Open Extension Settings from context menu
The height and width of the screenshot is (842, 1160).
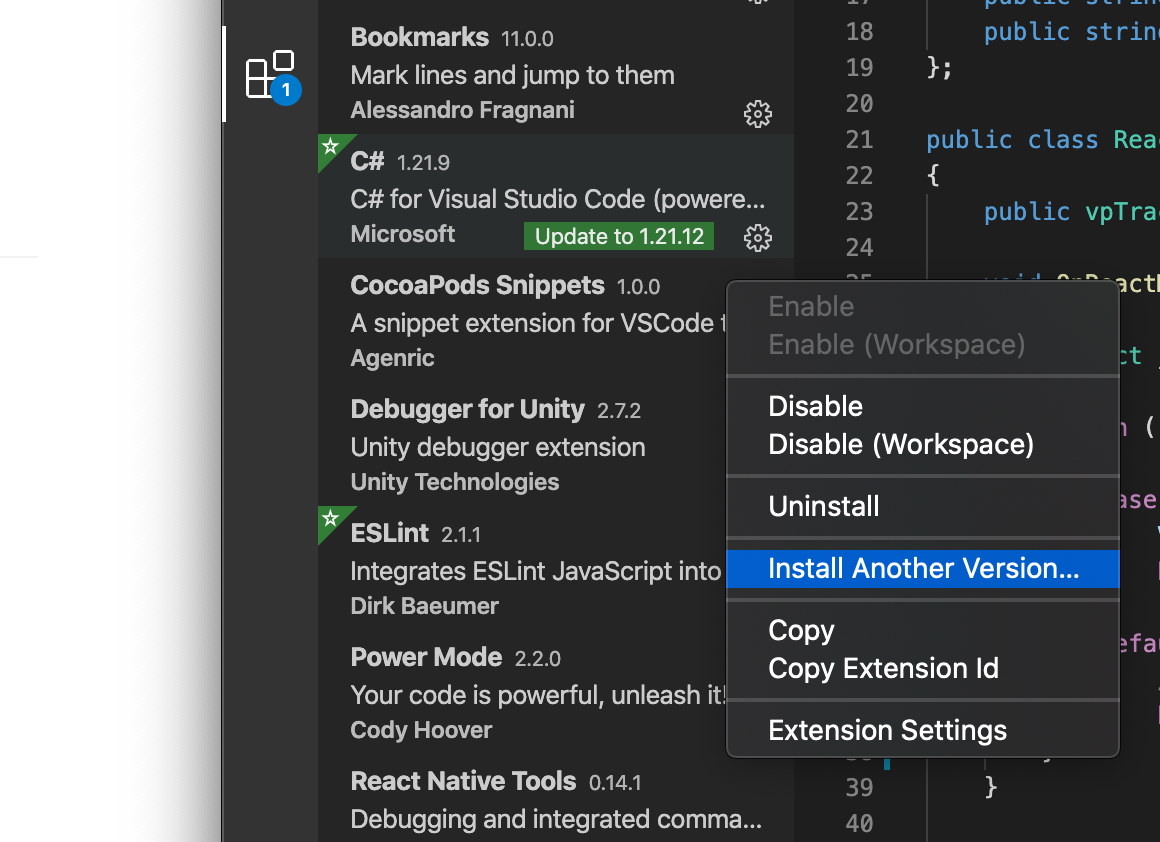(x=923, y=731)
